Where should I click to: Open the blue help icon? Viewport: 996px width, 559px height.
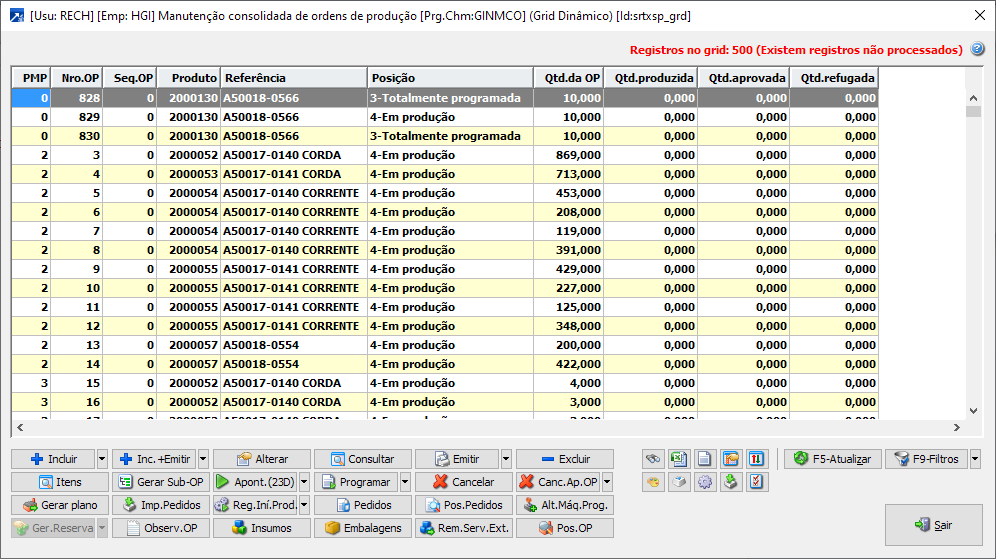(x=977, y=49)
